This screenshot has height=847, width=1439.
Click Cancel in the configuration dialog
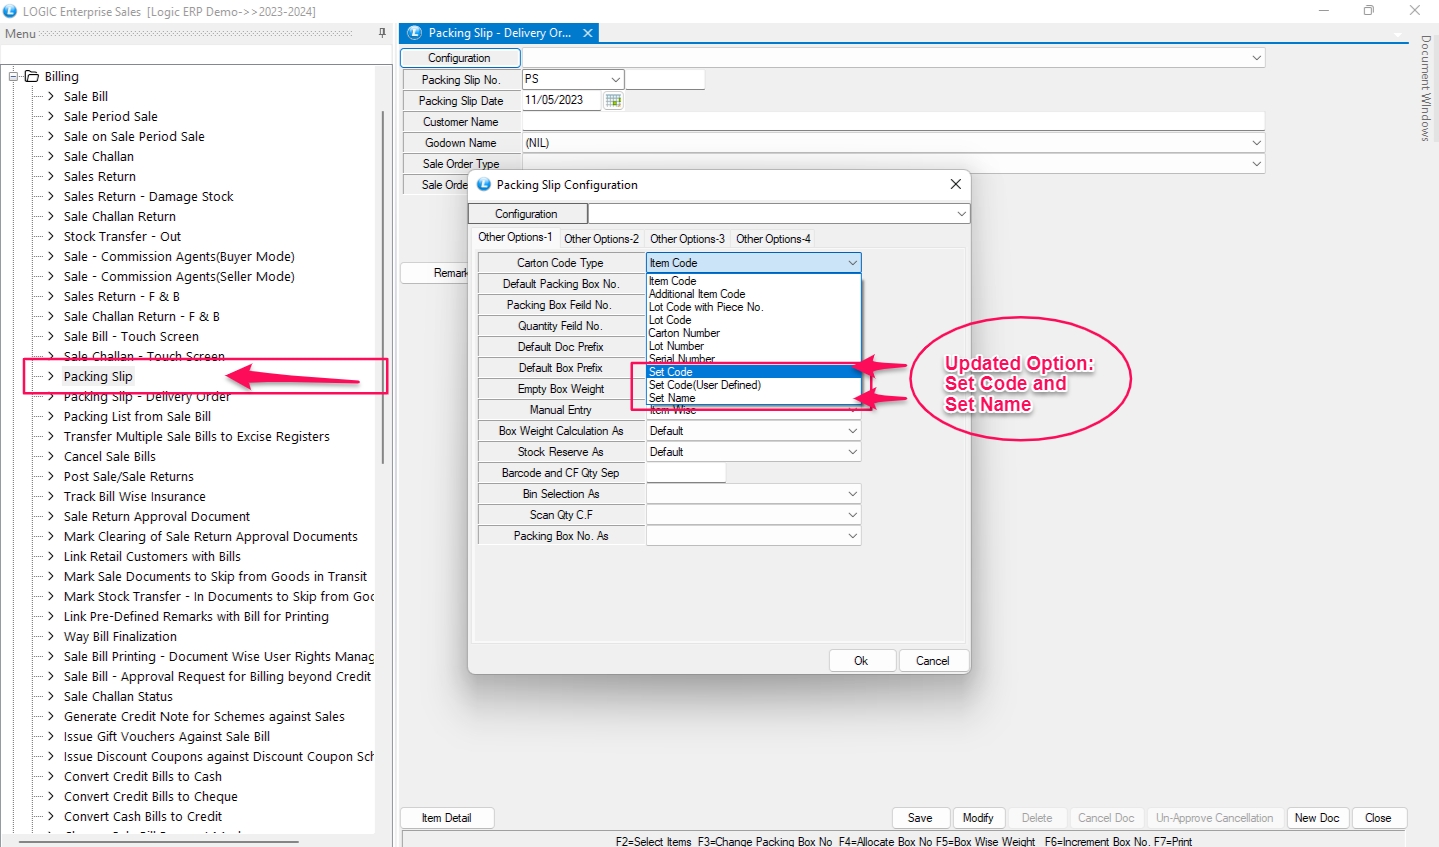coord(932,661)
